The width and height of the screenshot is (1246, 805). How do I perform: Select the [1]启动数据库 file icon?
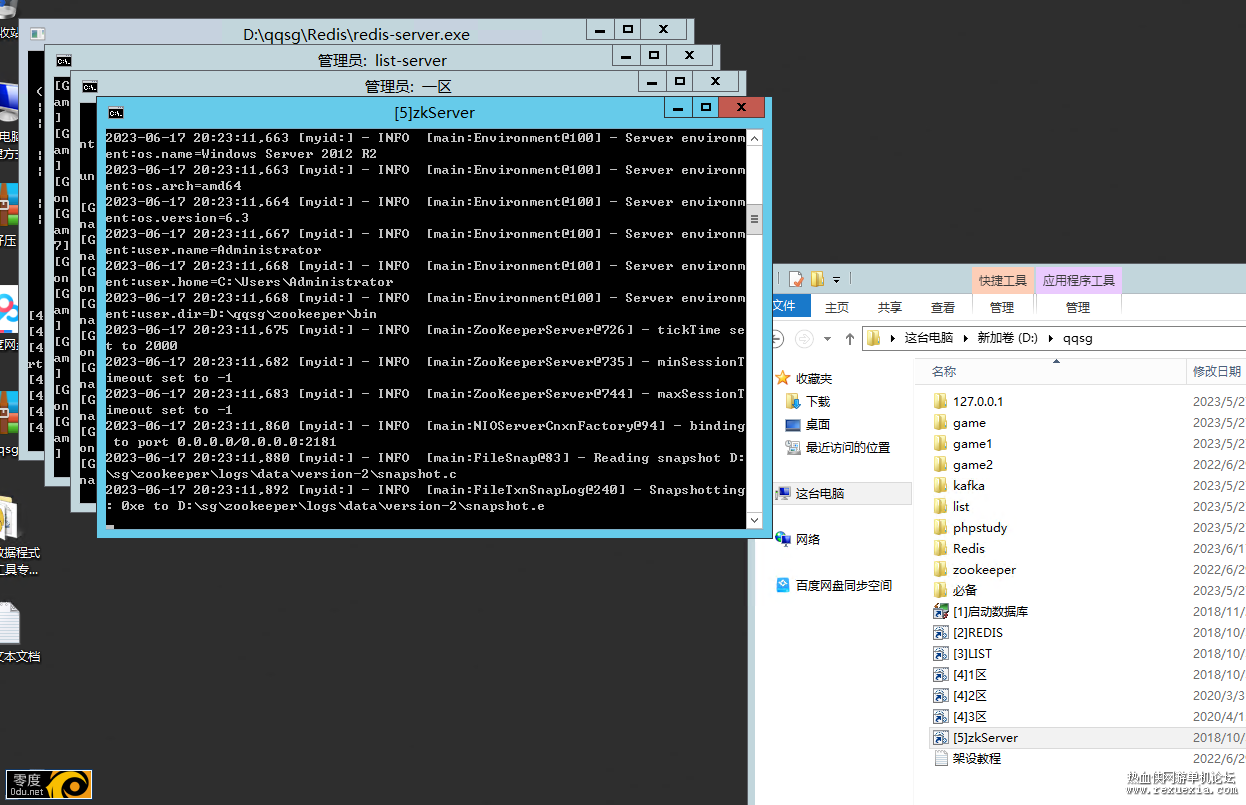pyautogui.click(x=940, y=611)
